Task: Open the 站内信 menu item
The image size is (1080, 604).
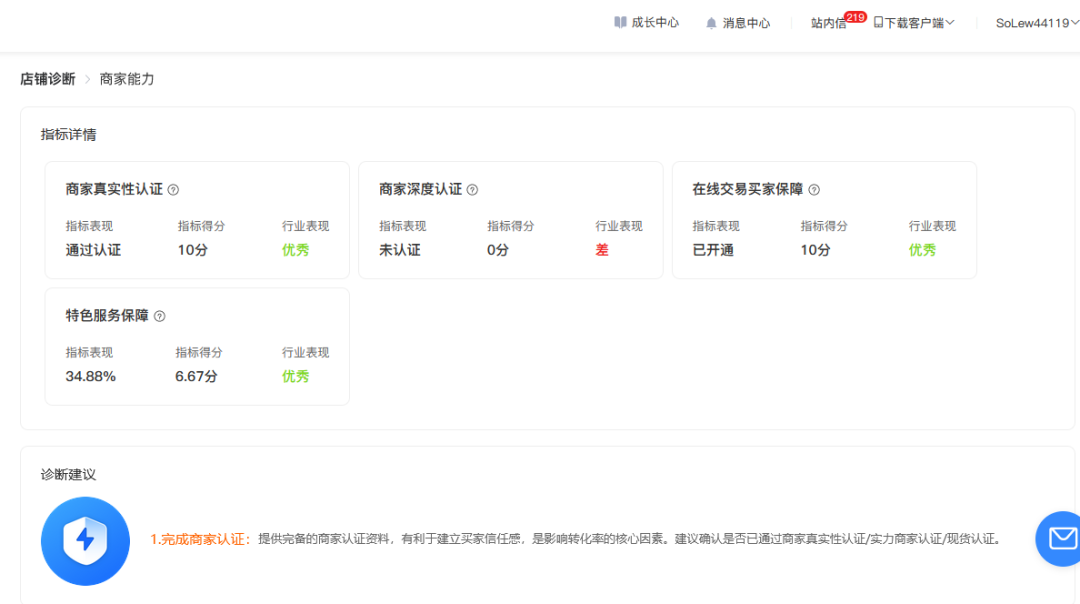Action: point(829,21)
